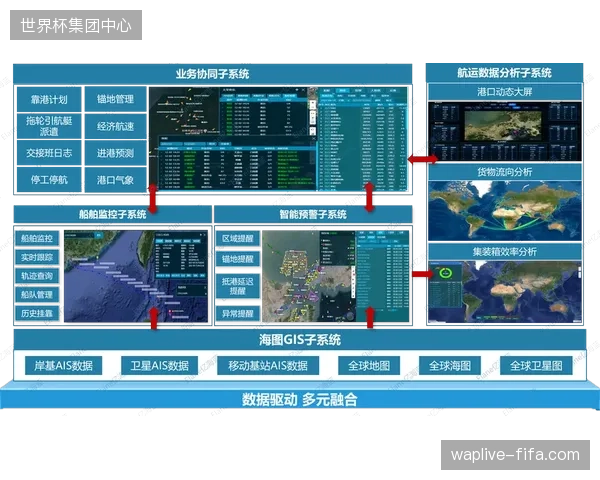Select the 锚地提醒 box

point(238,259)
